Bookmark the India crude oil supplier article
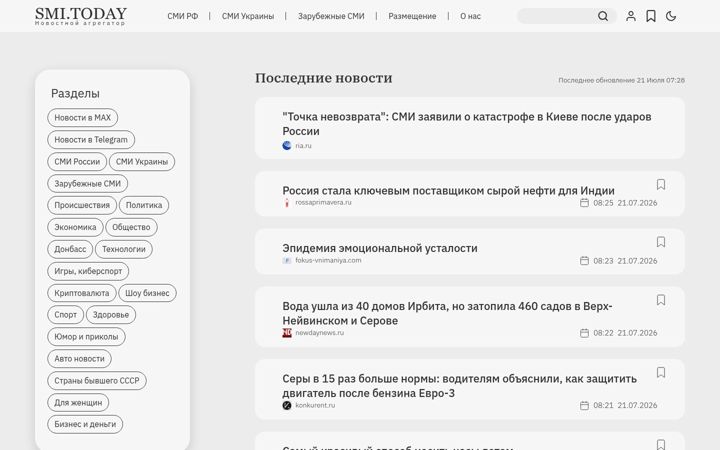 [x=661, y=184]
